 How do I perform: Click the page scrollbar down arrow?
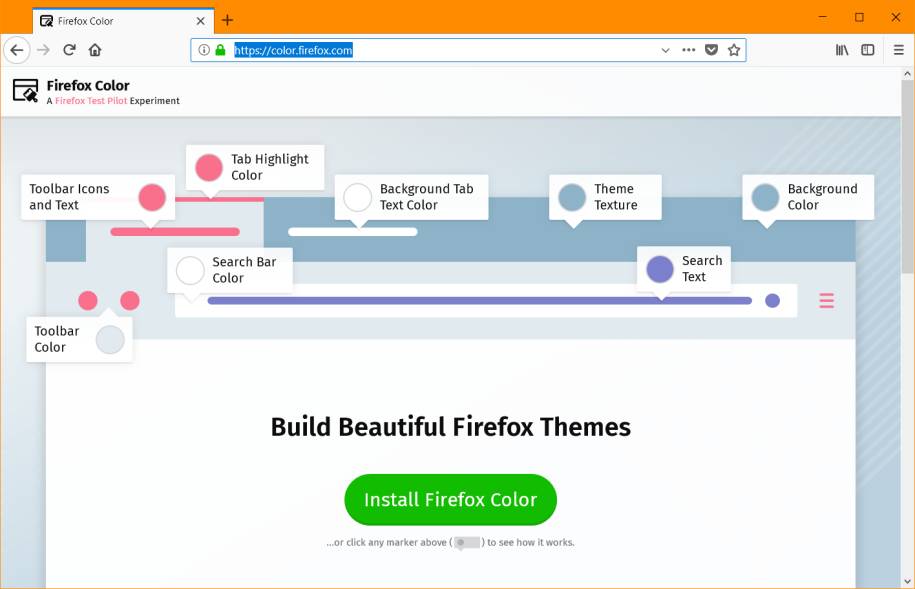tap(906, 580)
